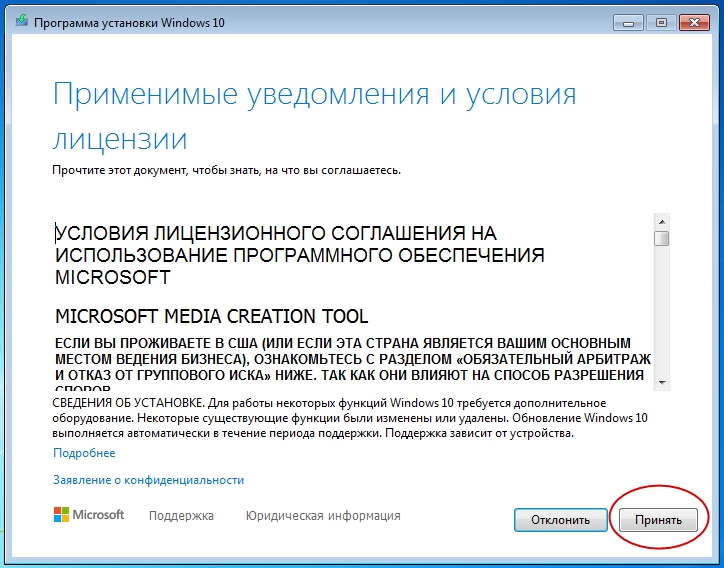Click the Принять (Accept) button
Screen dimensions: 724x568
[x=658, y=520]
